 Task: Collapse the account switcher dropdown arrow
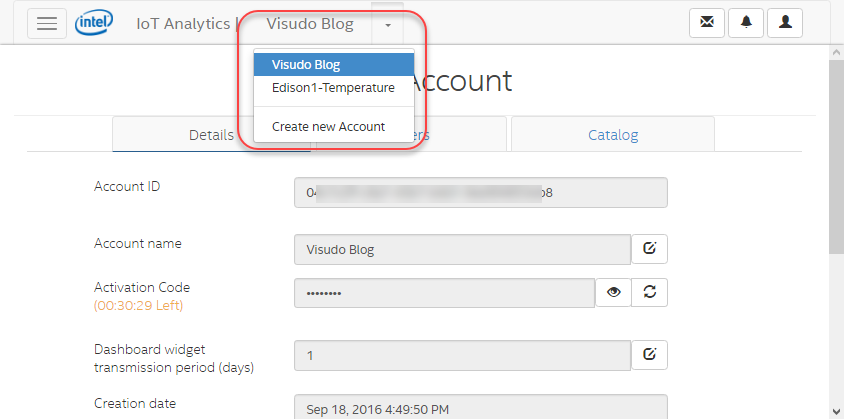point(386,24)
